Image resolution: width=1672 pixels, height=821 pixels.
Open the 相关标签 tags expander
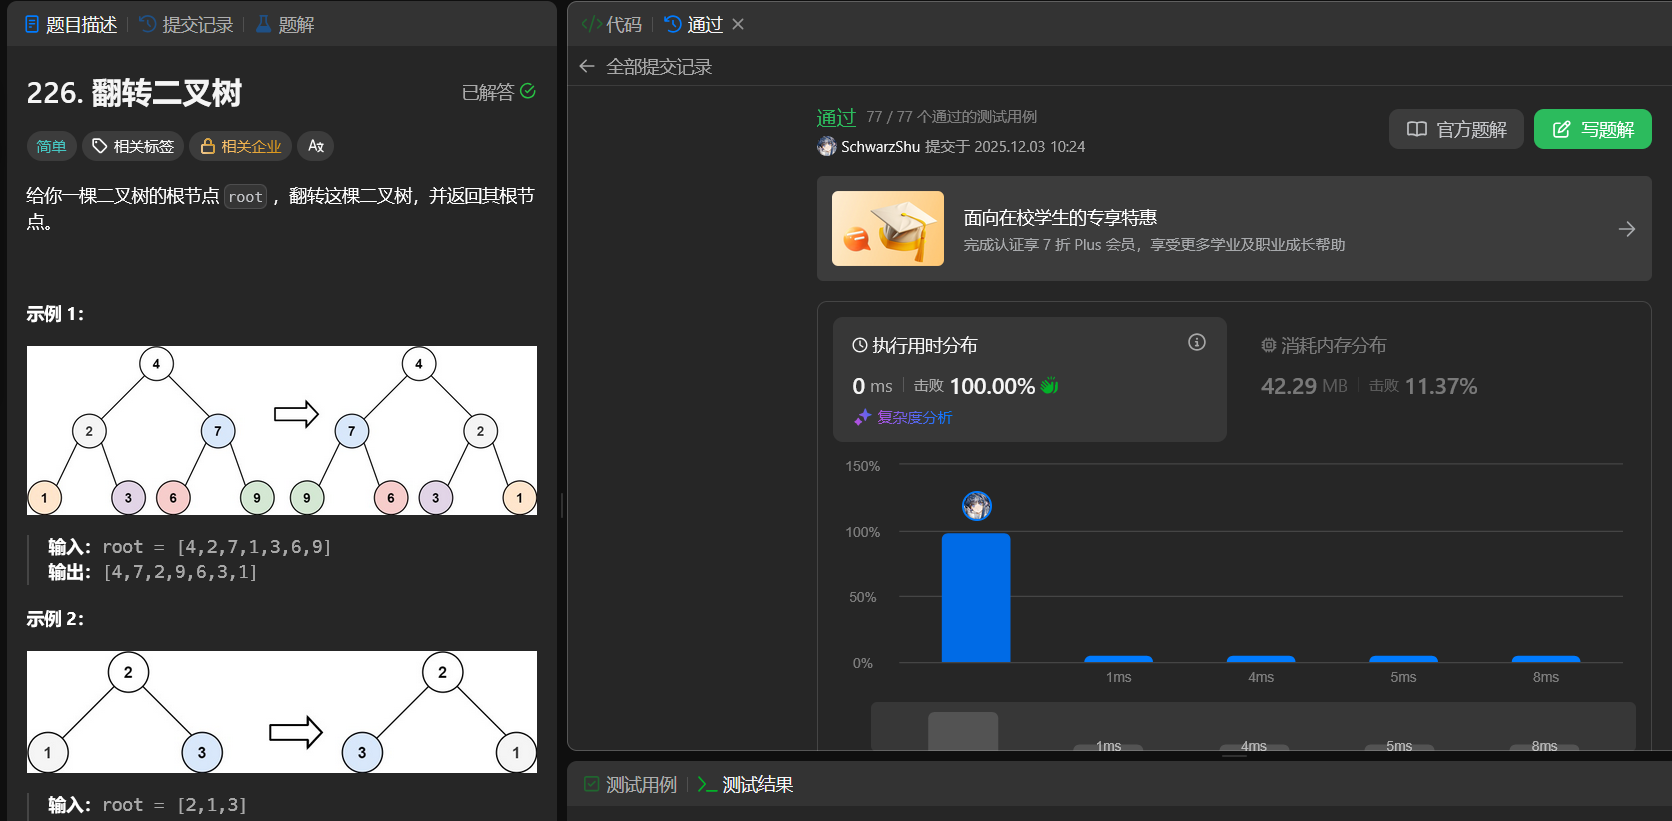click(x=133, y=146)
